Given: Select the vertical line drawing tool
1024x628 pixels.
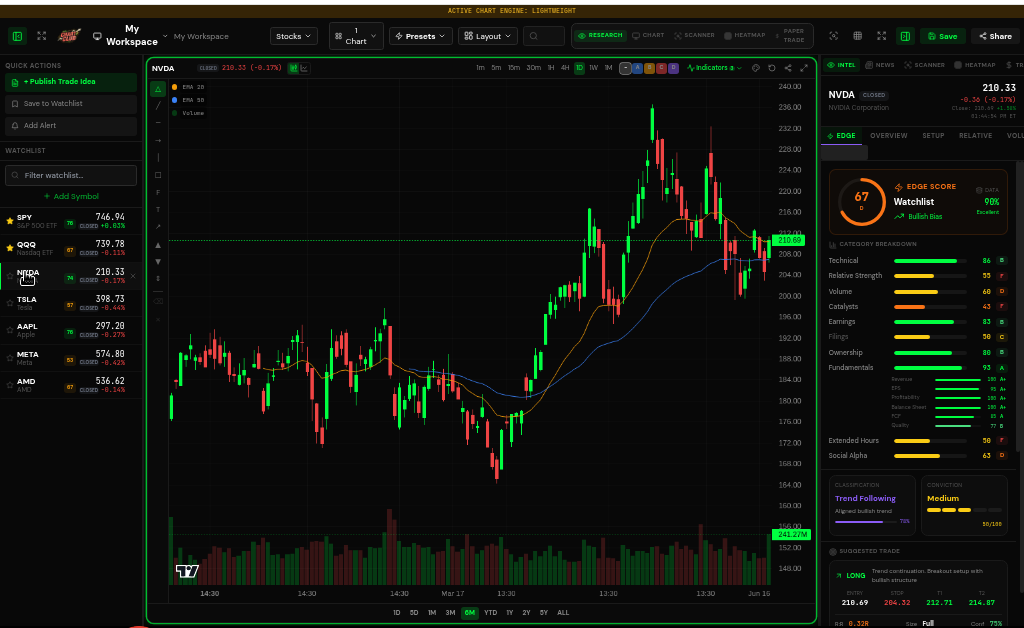Looking at the screenshot, I should click(x=158, y=157).
